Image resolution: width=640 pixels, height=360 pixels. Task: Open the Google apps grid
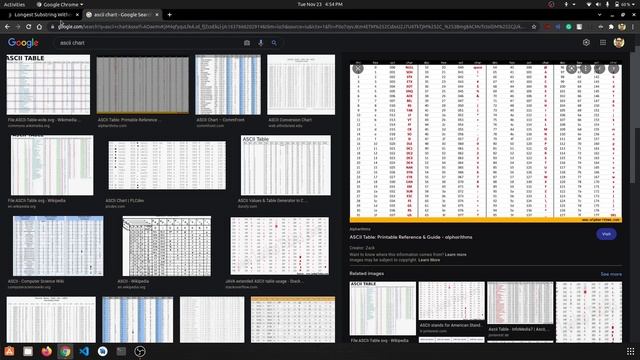click(603, 42)
